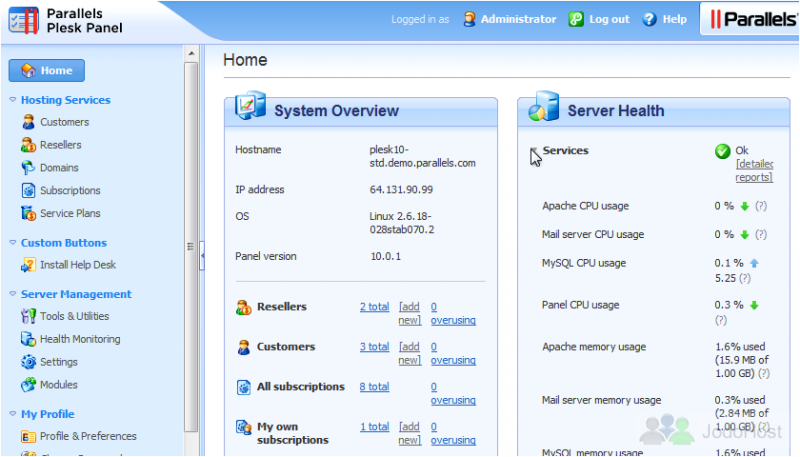Open Resellers in the sidebar menu
The height and width of the screenshot is (457, 800).
61,145
